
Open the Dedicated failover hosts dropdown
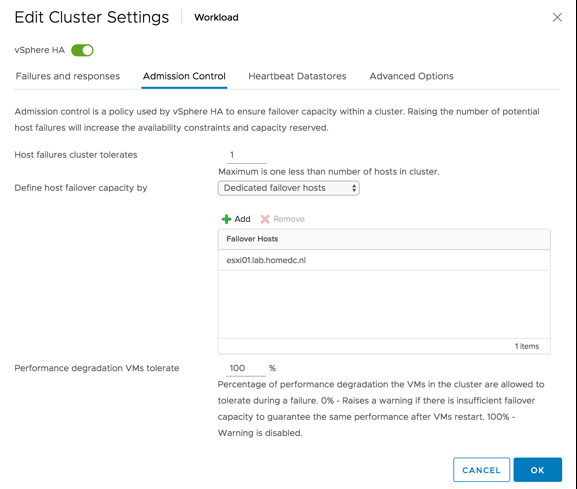[x=288, y=188]
